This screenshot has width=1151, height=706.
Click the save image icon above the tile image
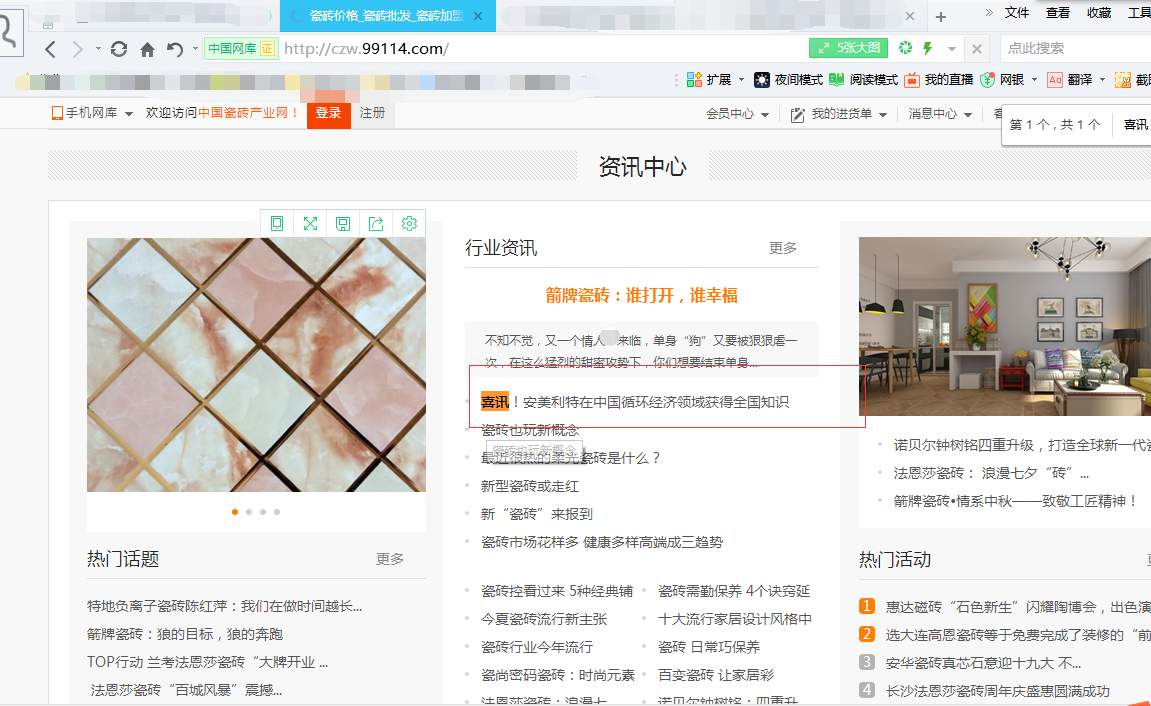click(343, 223)
